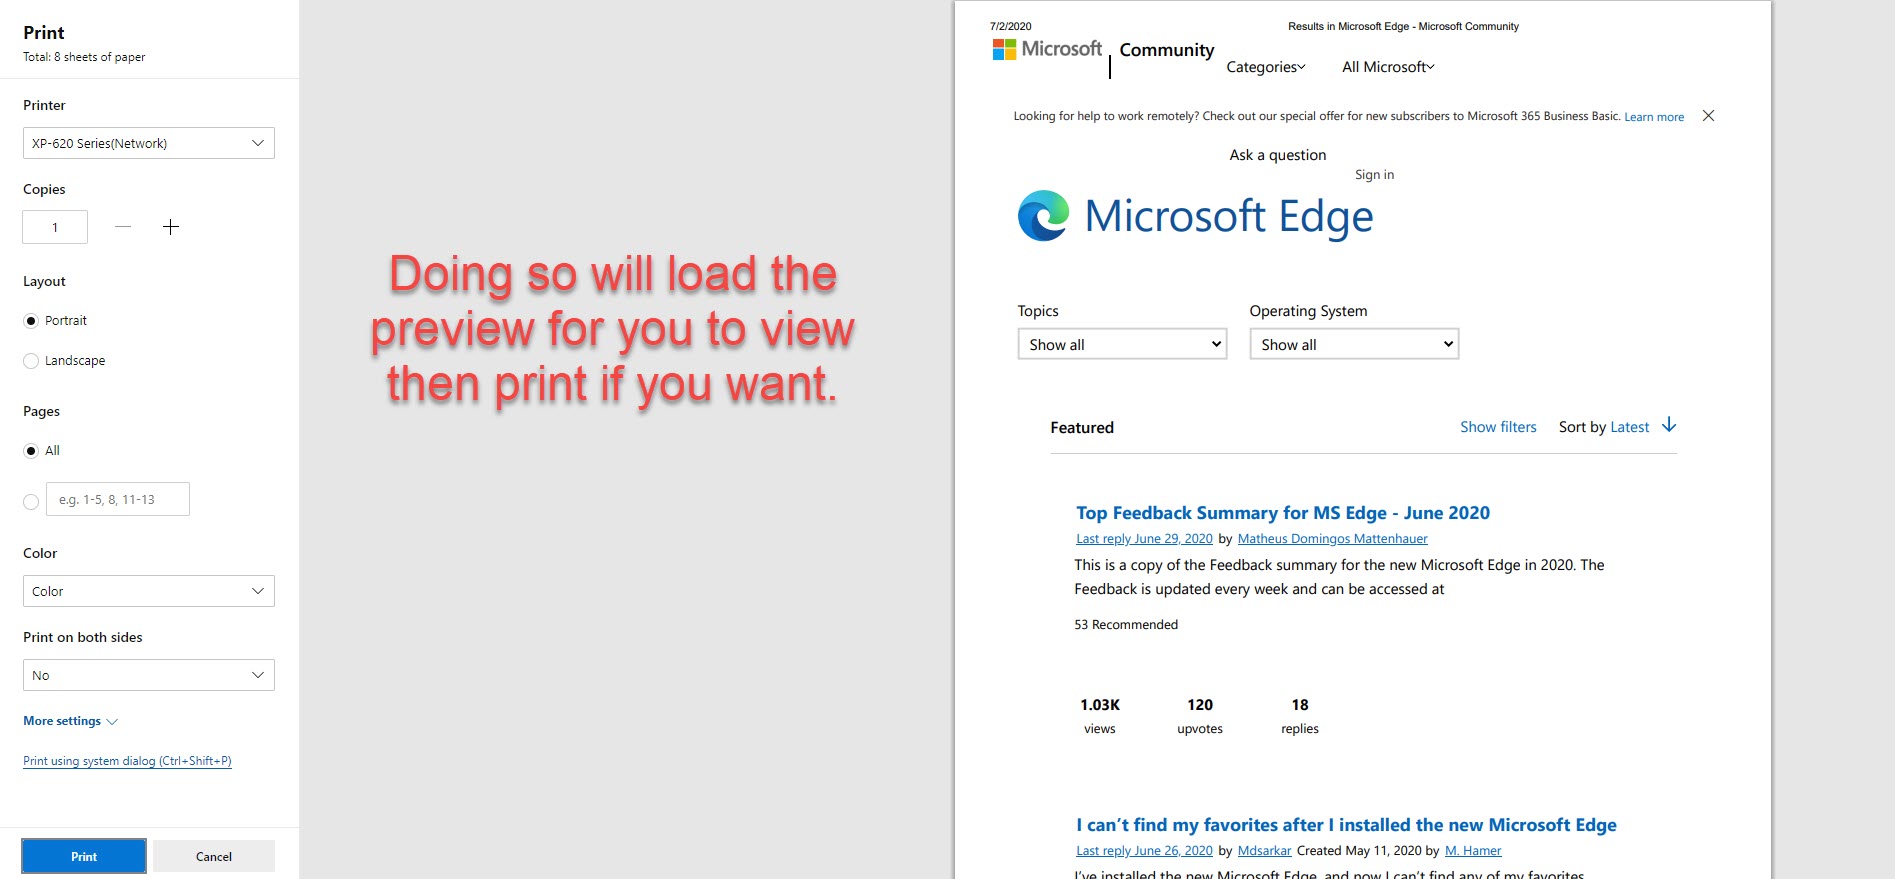Select Landscape layout
The width and height of the screenshot is (1895, 879).
coord(31,361)
